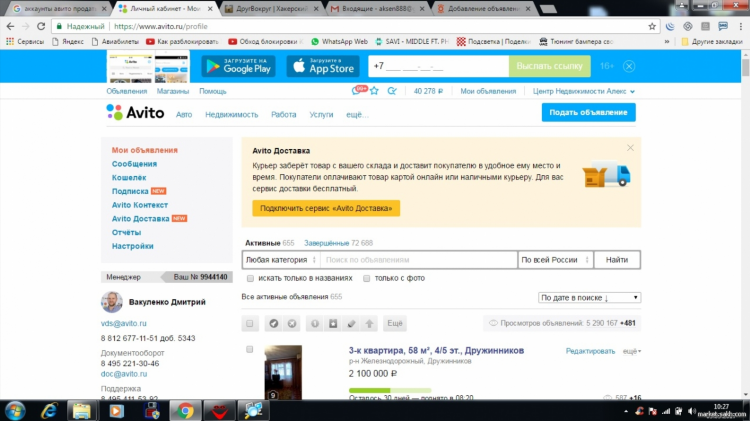The image size is (750, 421).
Task: Tick 'искать только в названиях' checkbox
Action: (x=250, y=278)
